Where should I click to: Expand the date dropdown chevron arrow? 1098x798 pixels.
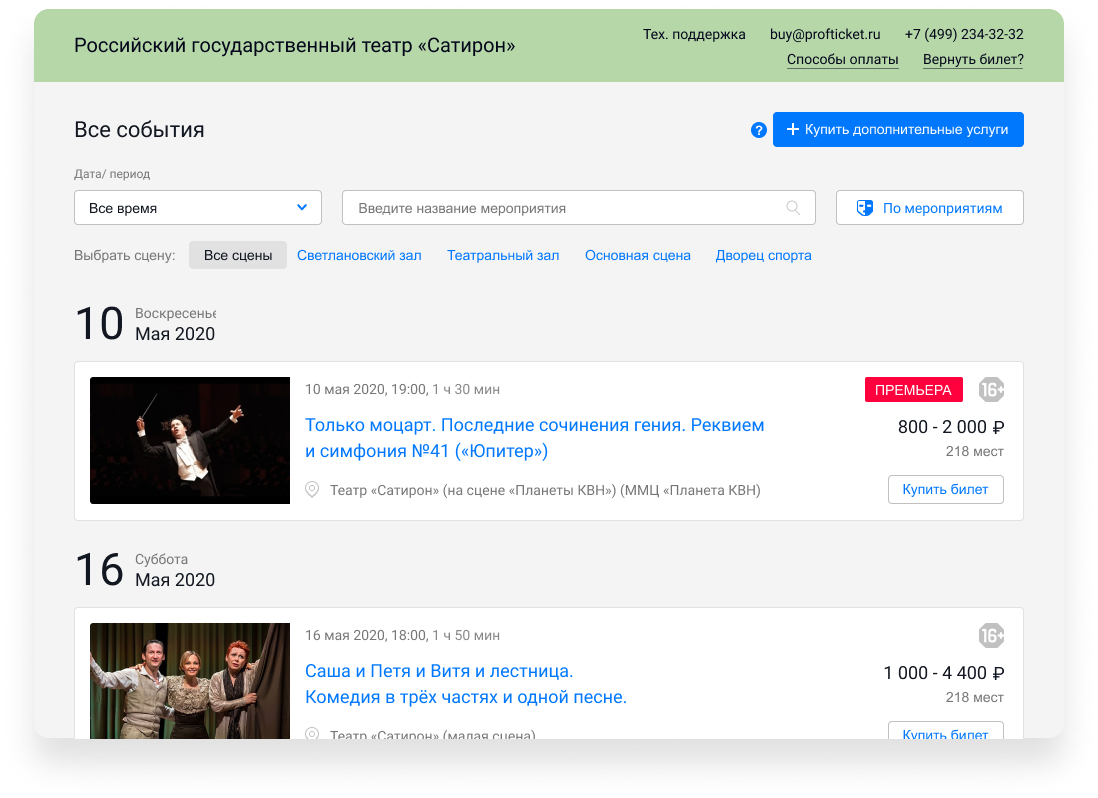302,207
